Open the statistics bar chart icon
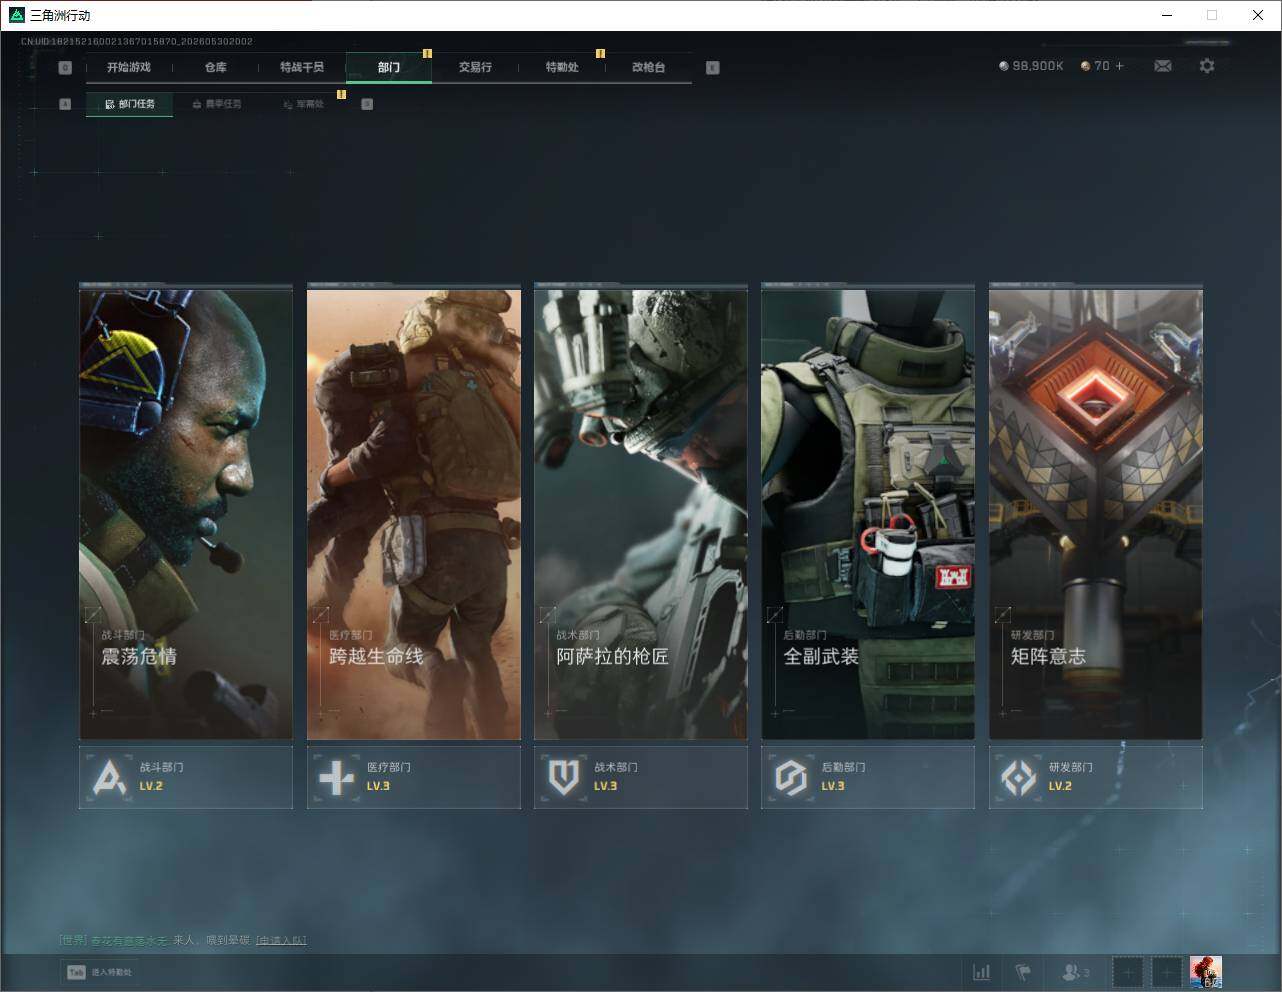1282x992 pixels. click(x=982, y=972)
